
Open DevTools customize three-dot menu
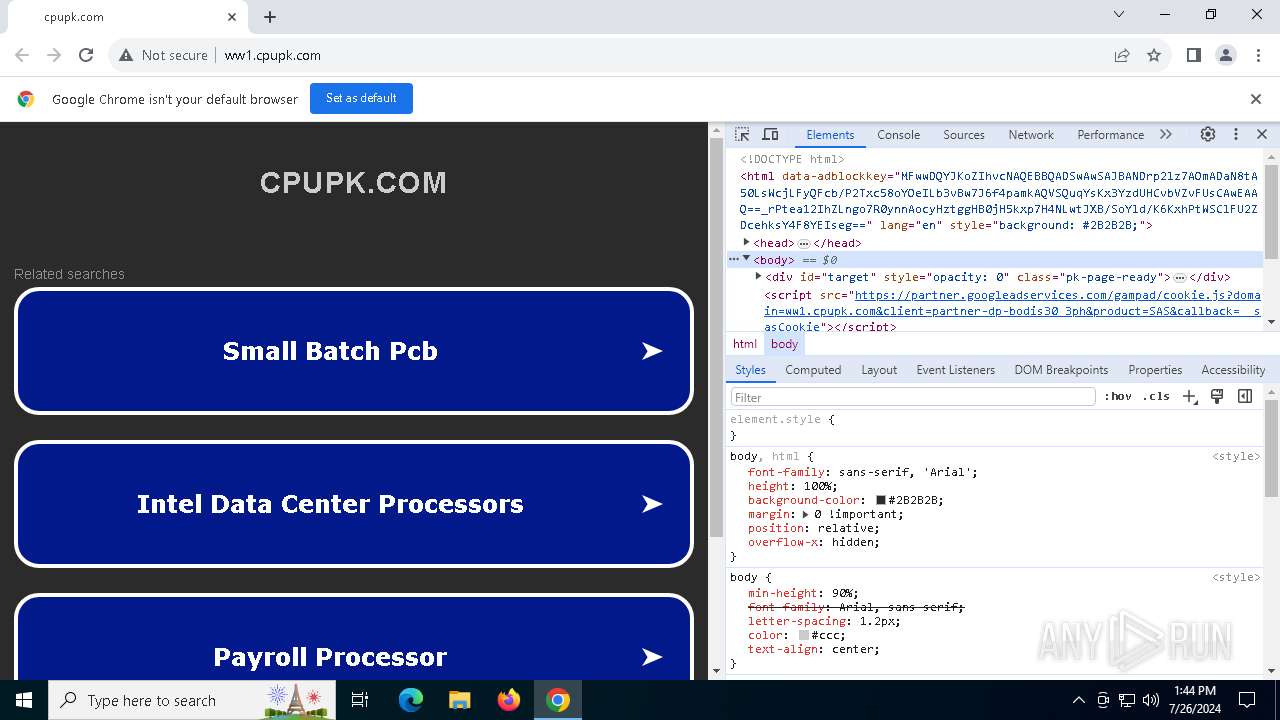tap(1236, 134)
